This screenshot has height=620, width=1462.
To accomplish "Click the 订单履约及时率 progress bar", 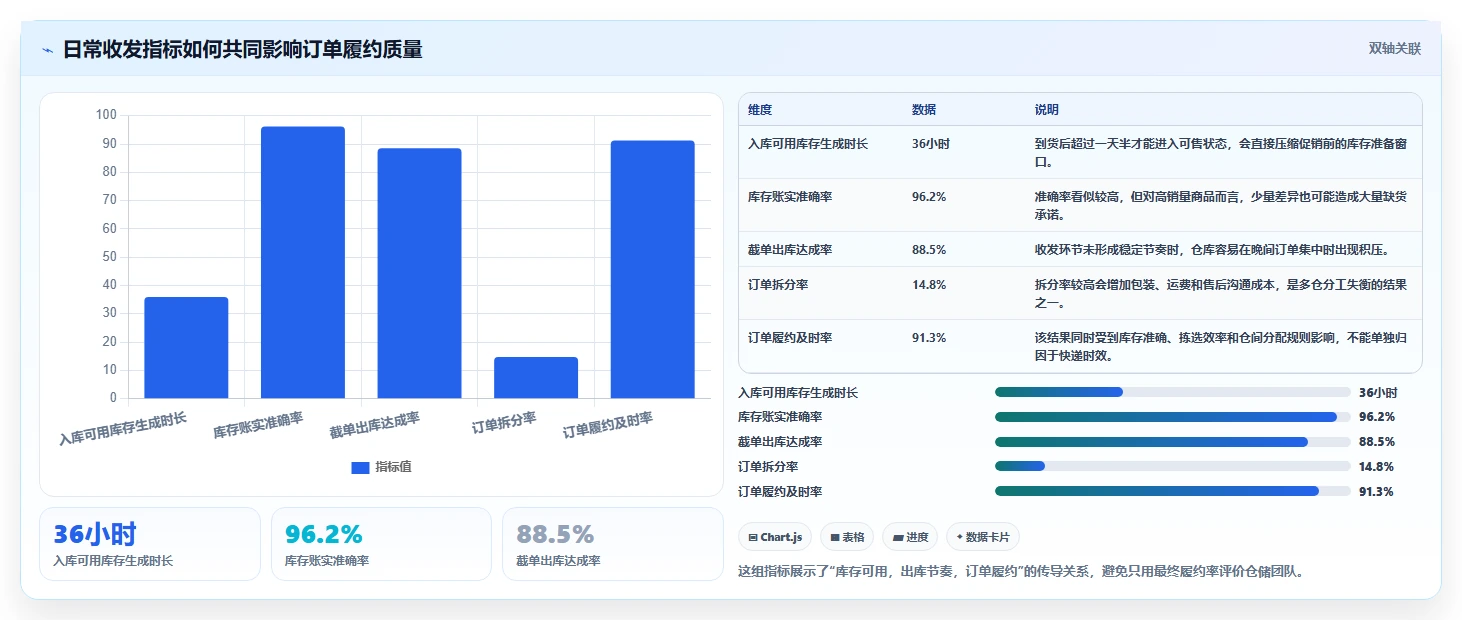I will (1172, 491).
